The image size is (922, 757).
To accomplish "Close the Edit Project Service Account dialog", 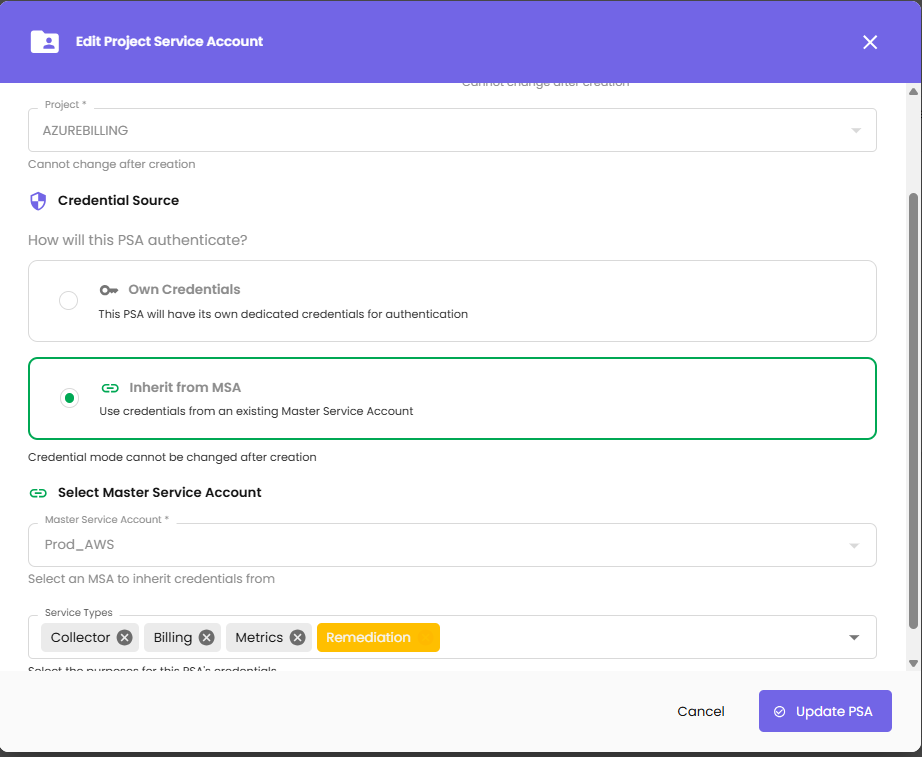I will [x=870, y=42].
